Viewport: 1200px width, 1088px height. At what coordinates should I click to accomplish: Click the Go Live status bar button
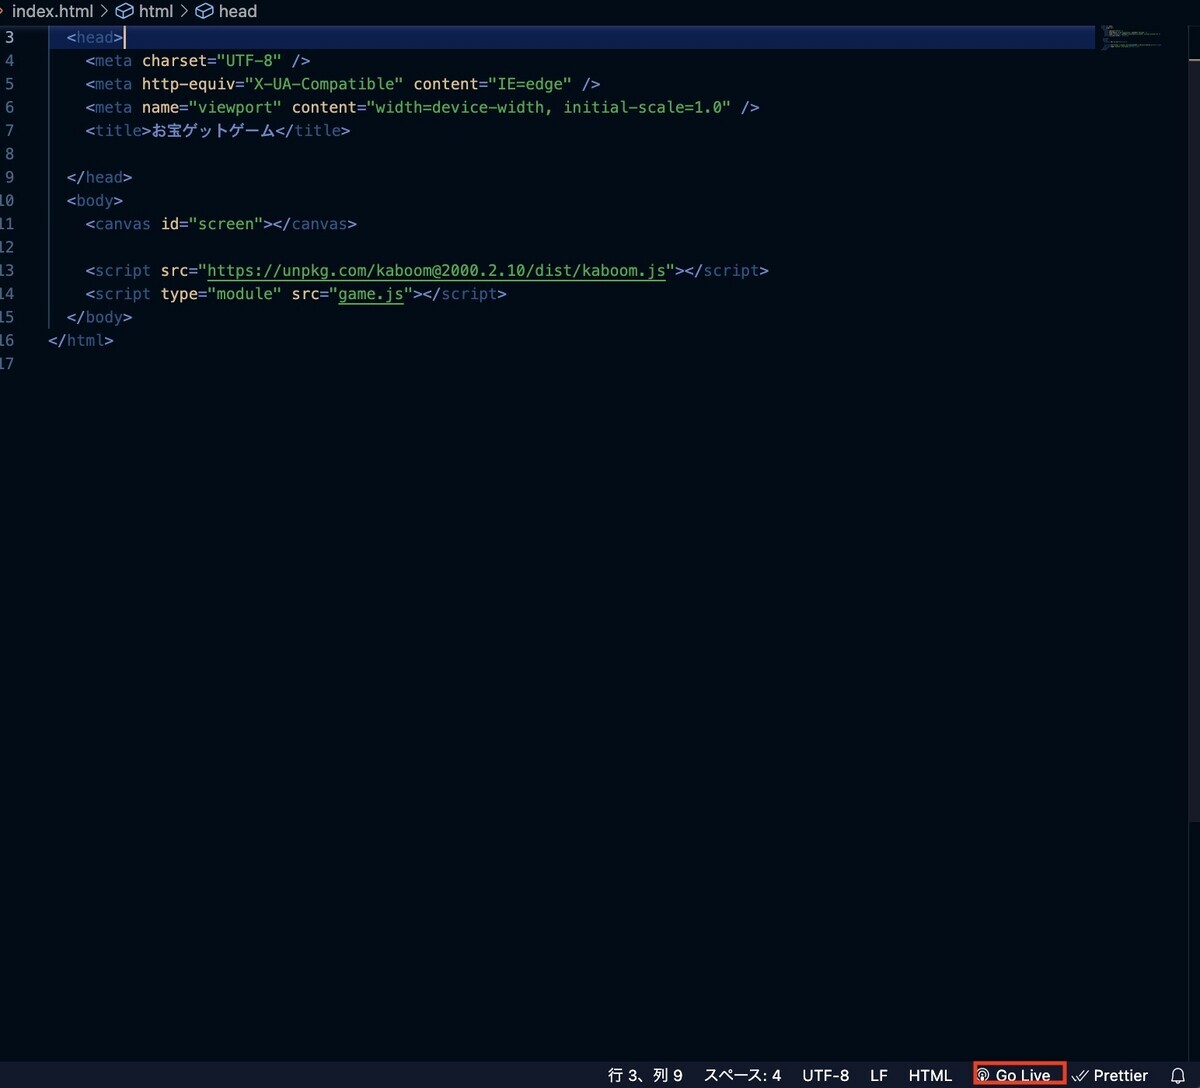coord(1014,1075)
